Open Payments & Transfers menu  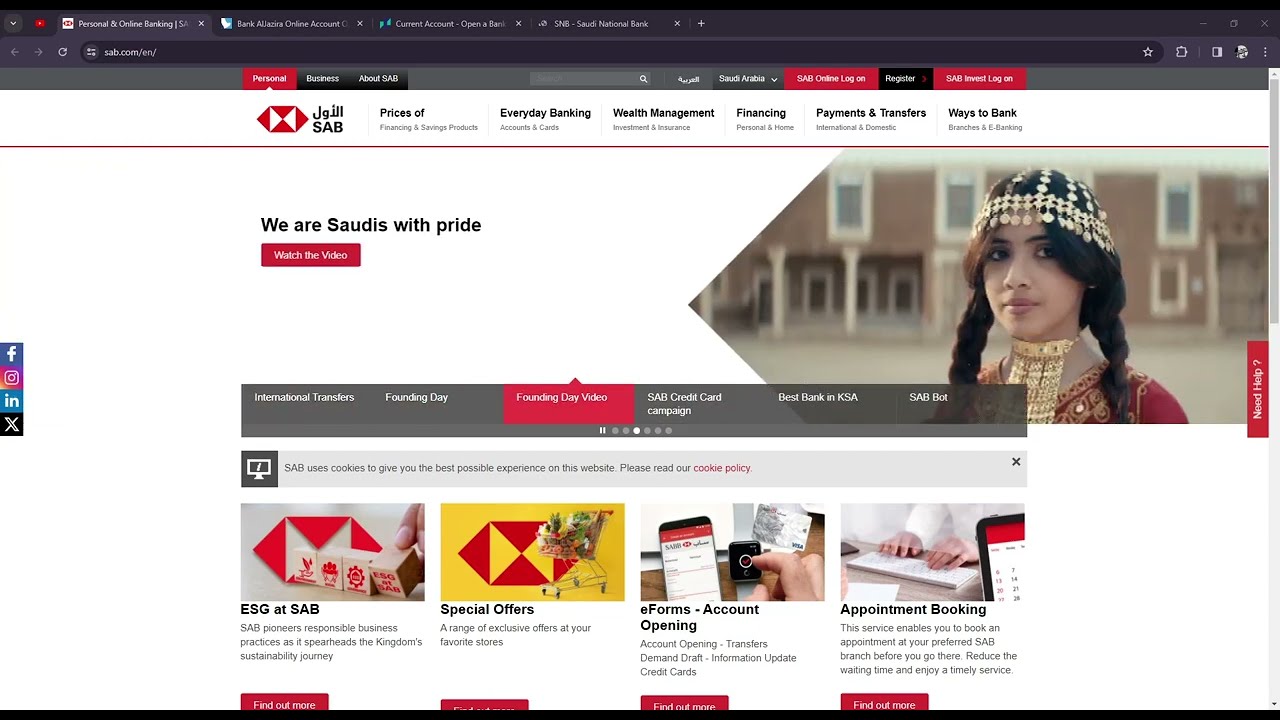pyautogui.click(x=871, y=119)
